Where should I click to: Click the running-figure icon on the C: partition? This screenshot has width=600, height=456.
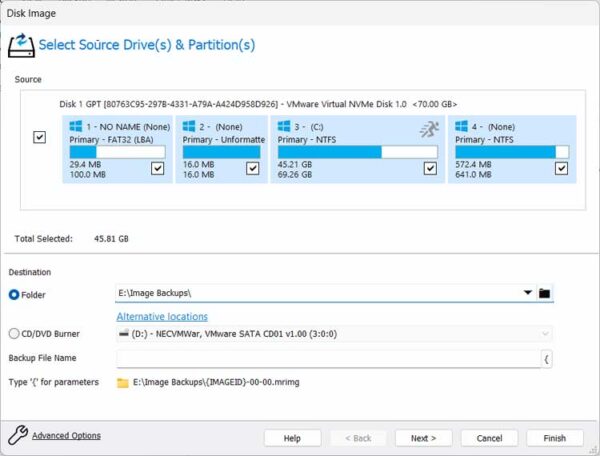(428, 128)
